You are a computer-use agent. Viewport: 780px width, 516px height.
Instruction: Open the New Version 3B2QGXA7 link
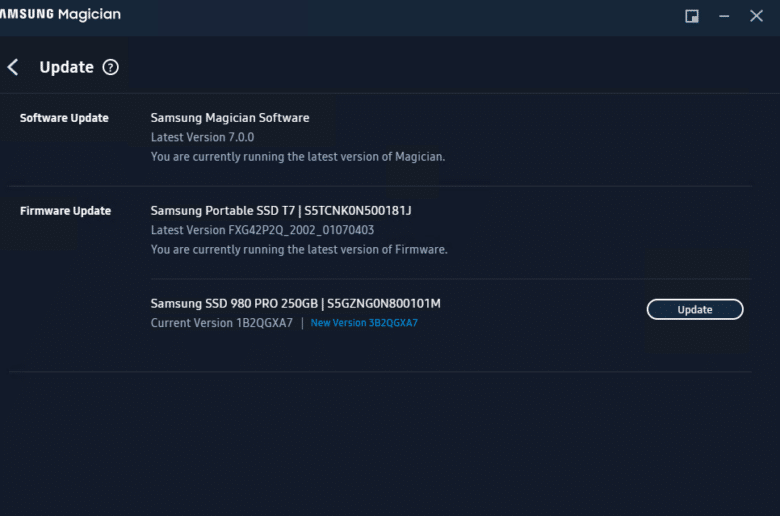click(364, 323)
